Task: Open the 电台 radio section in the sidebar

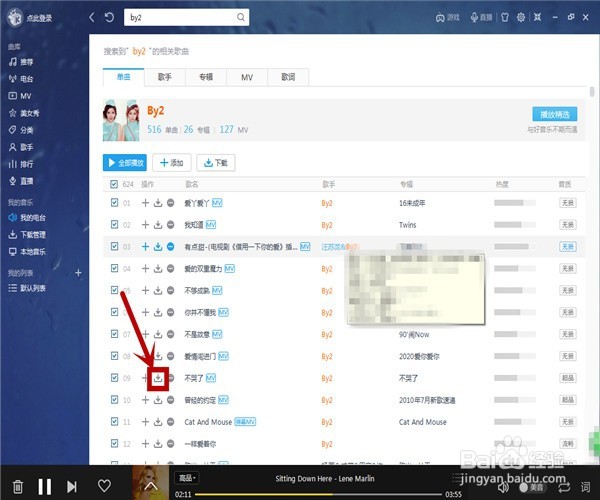Action: (21, 79)
